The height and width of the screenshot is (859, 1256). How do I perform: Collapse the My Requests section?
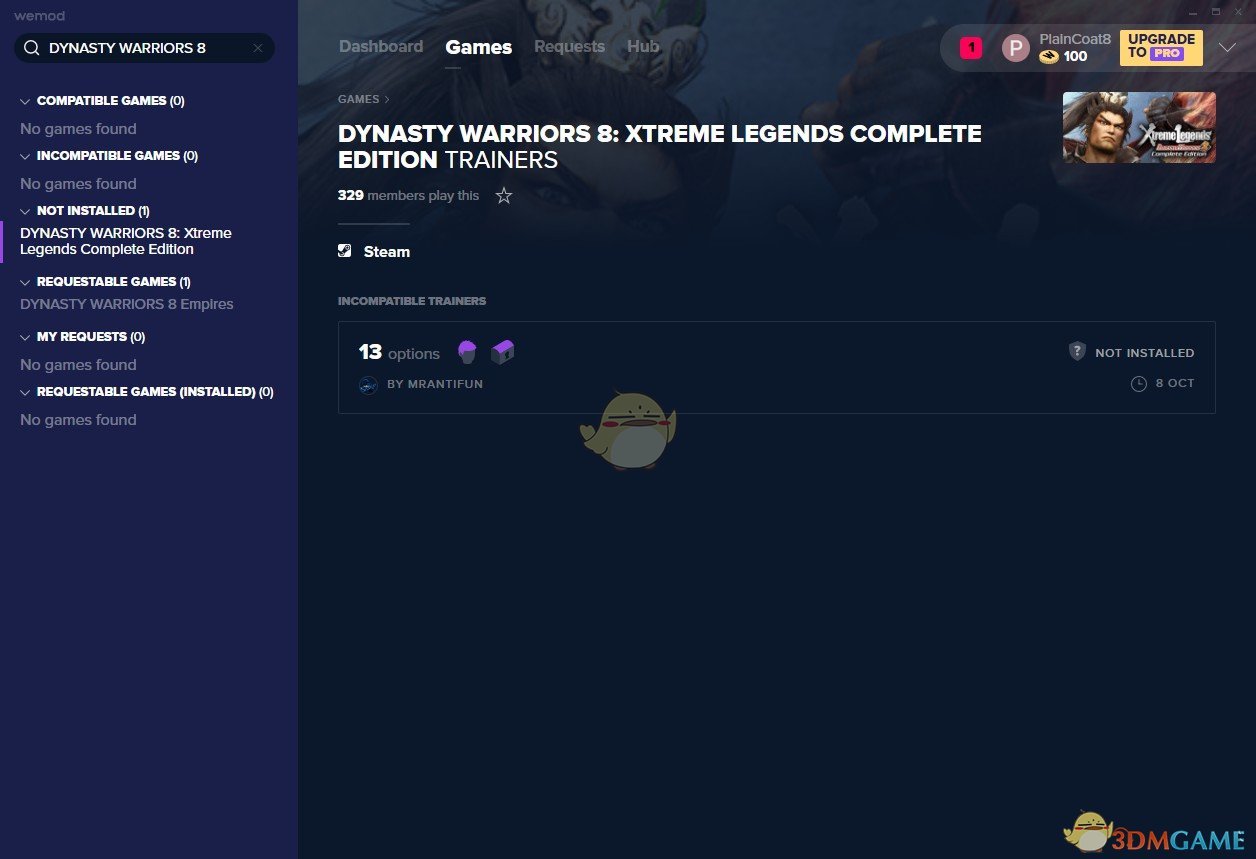[25, 337]
